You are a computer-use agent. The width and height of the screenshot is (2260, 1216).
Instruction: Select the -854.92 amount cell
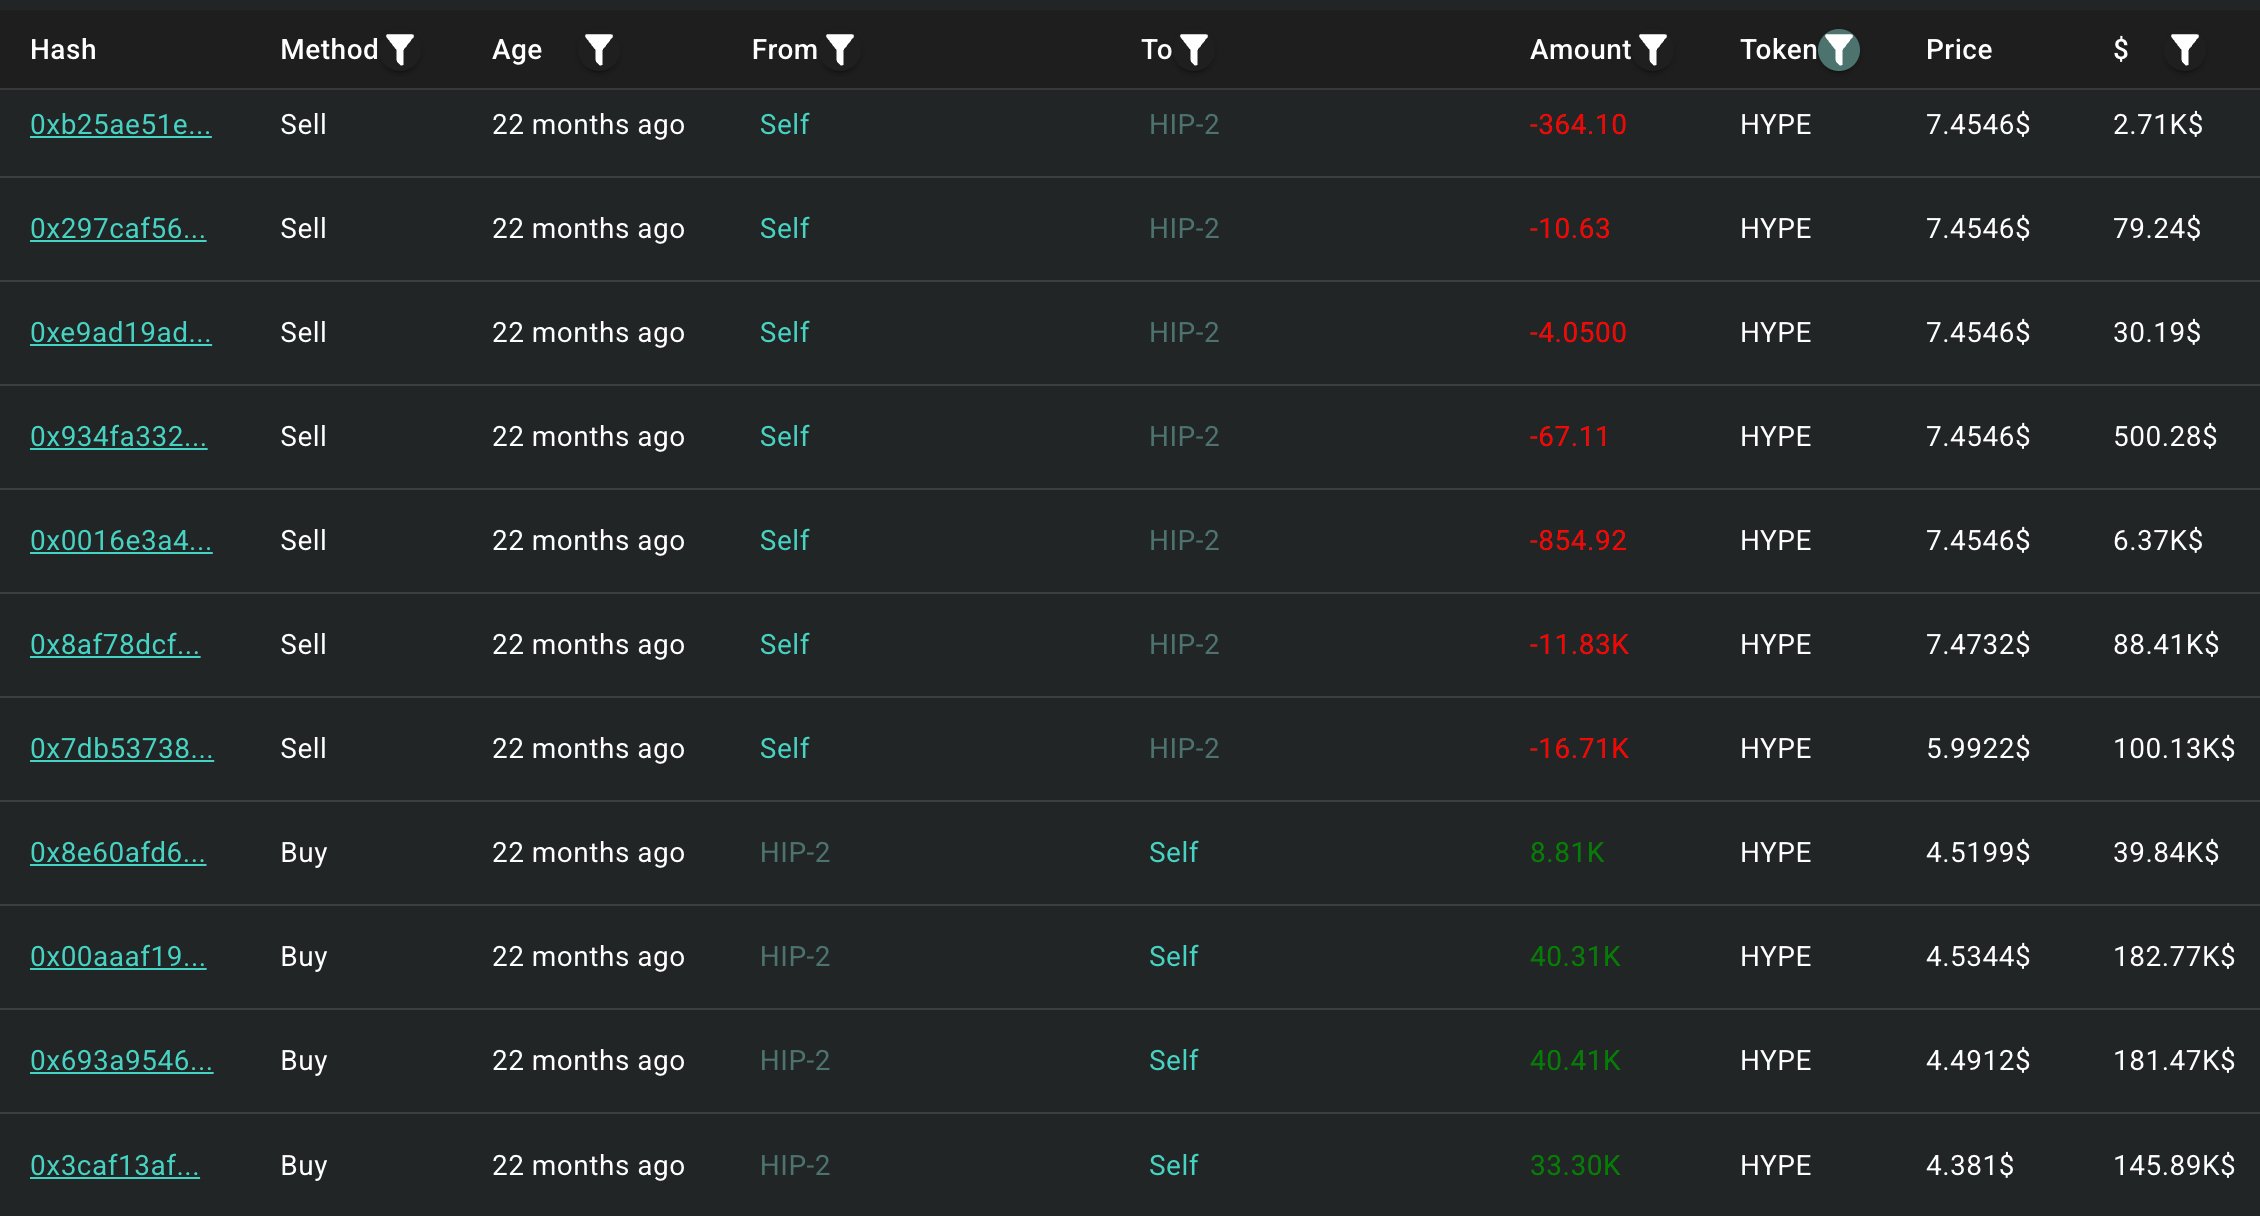tap(1578, 540)
